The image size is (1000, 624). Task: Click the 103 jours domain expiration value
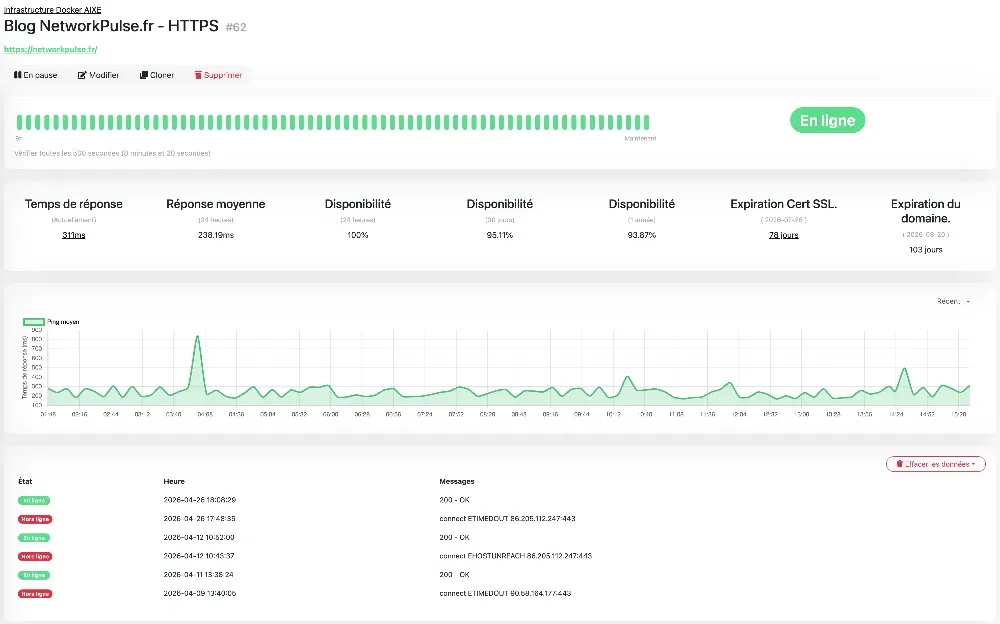[x=925, y=249]
